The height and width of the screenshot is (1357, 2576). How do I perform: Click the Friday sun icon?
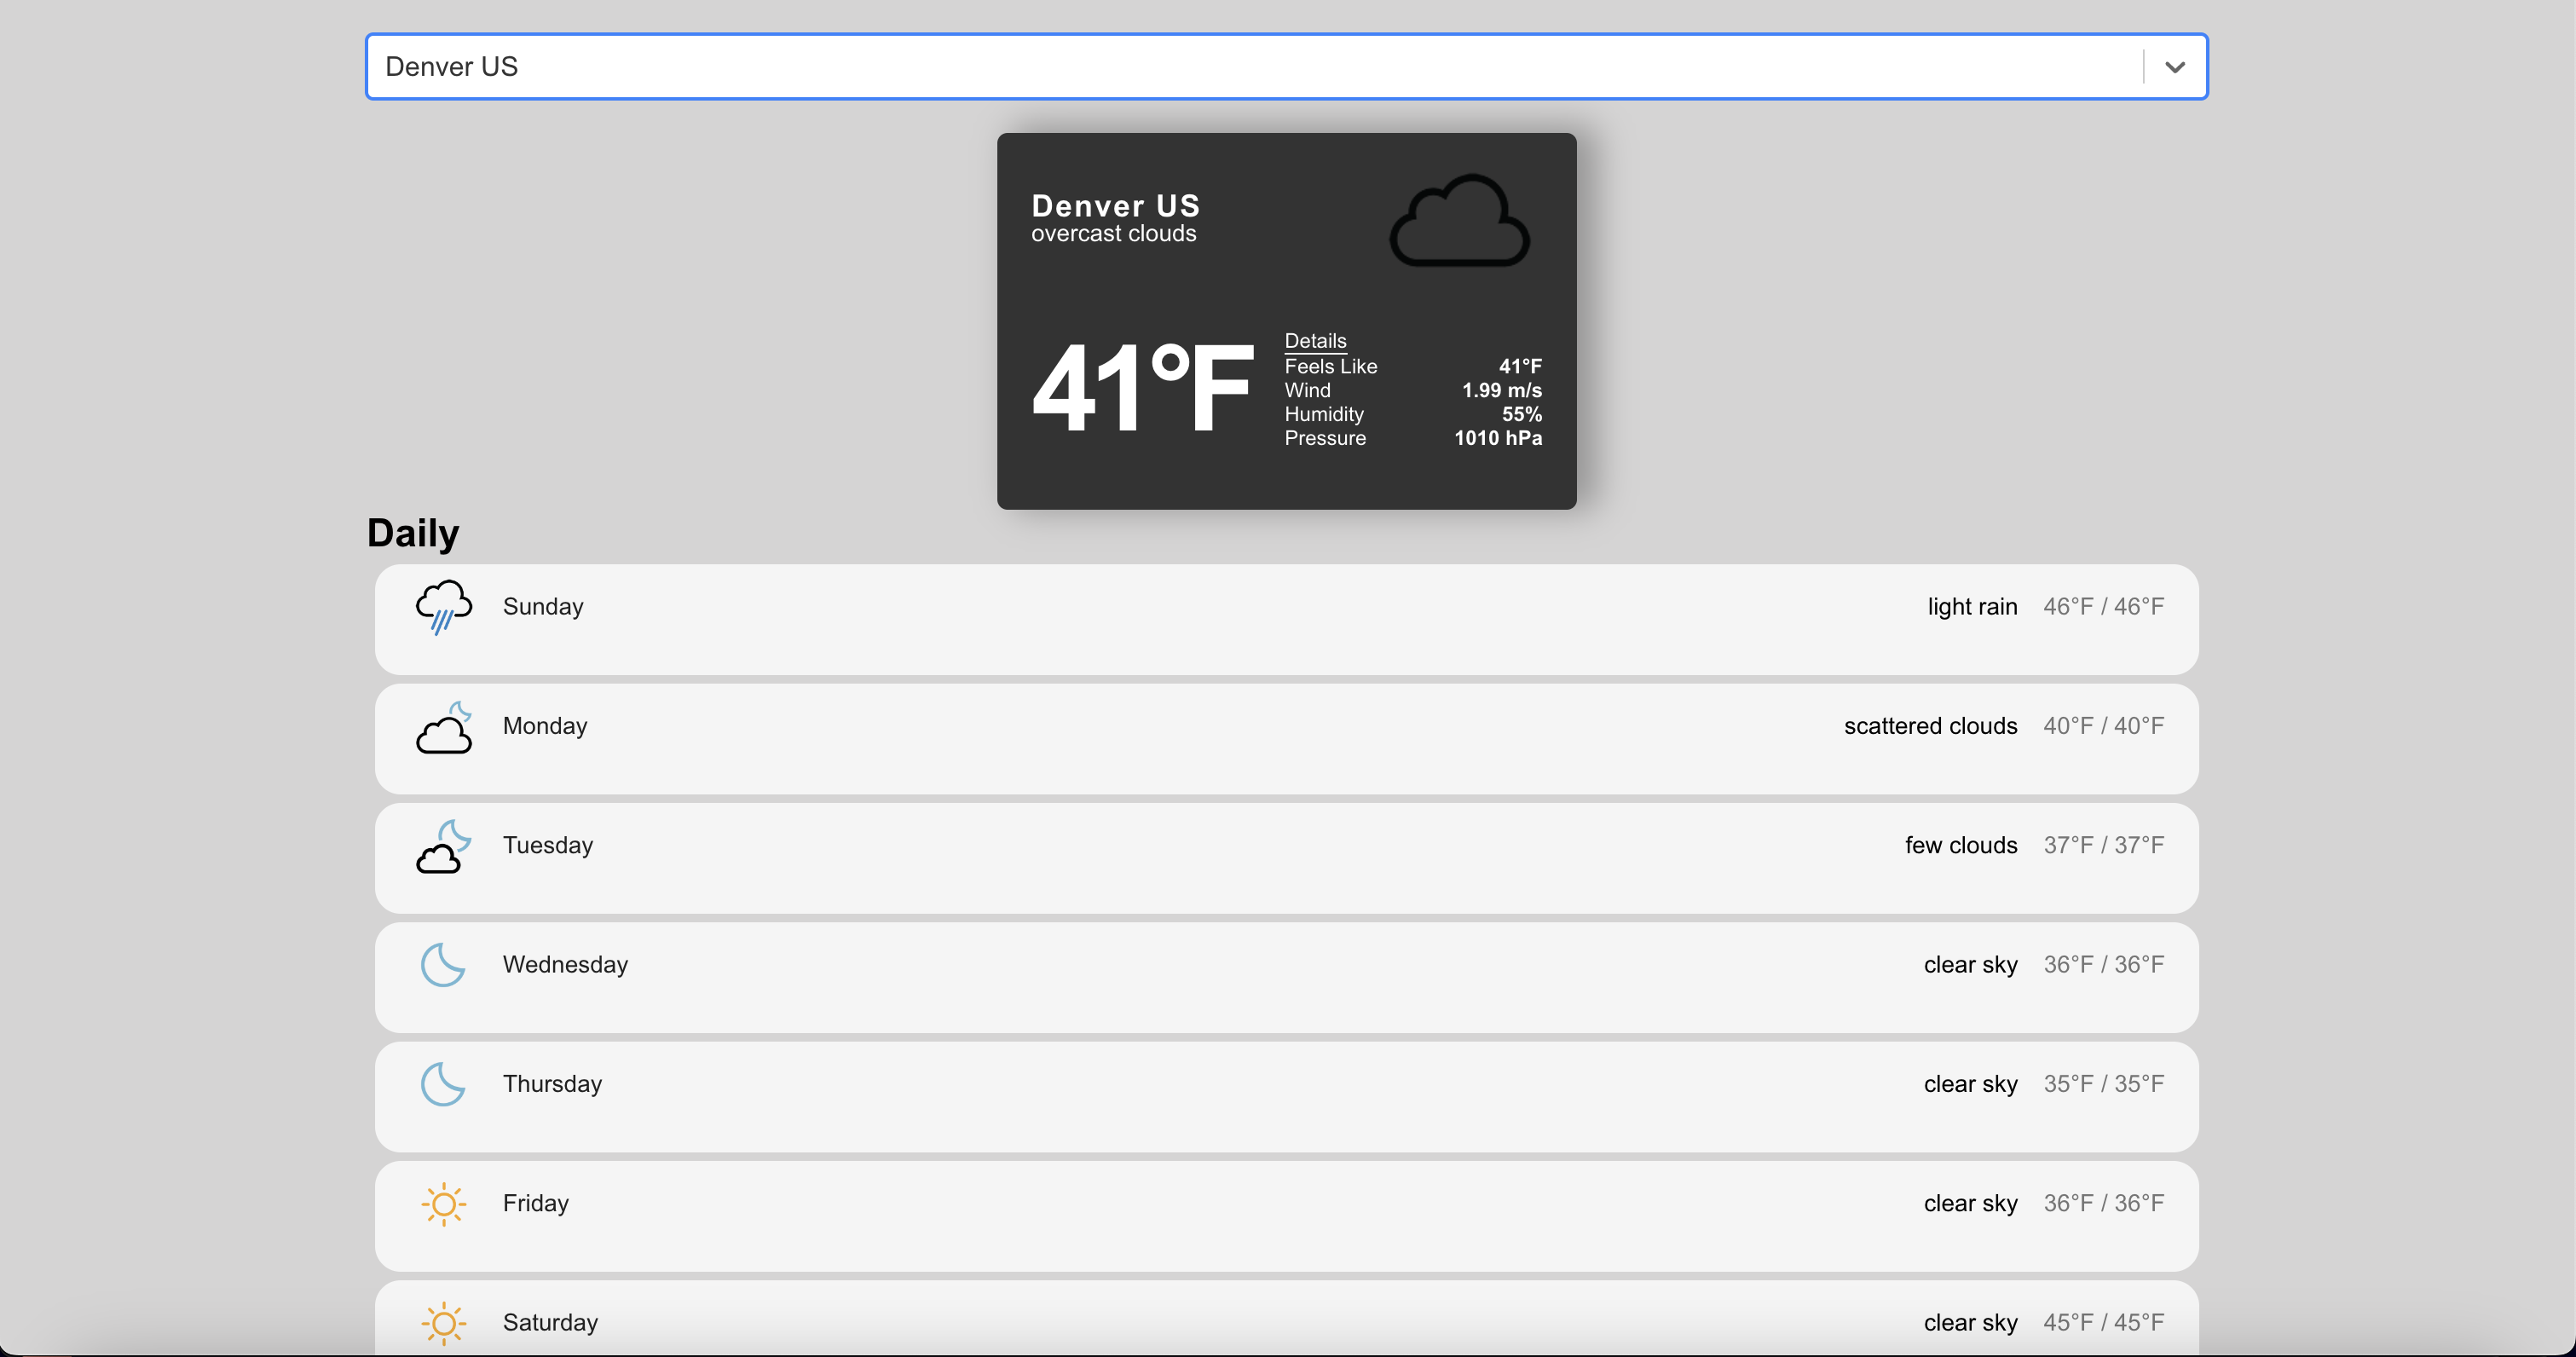[443, 1204]
